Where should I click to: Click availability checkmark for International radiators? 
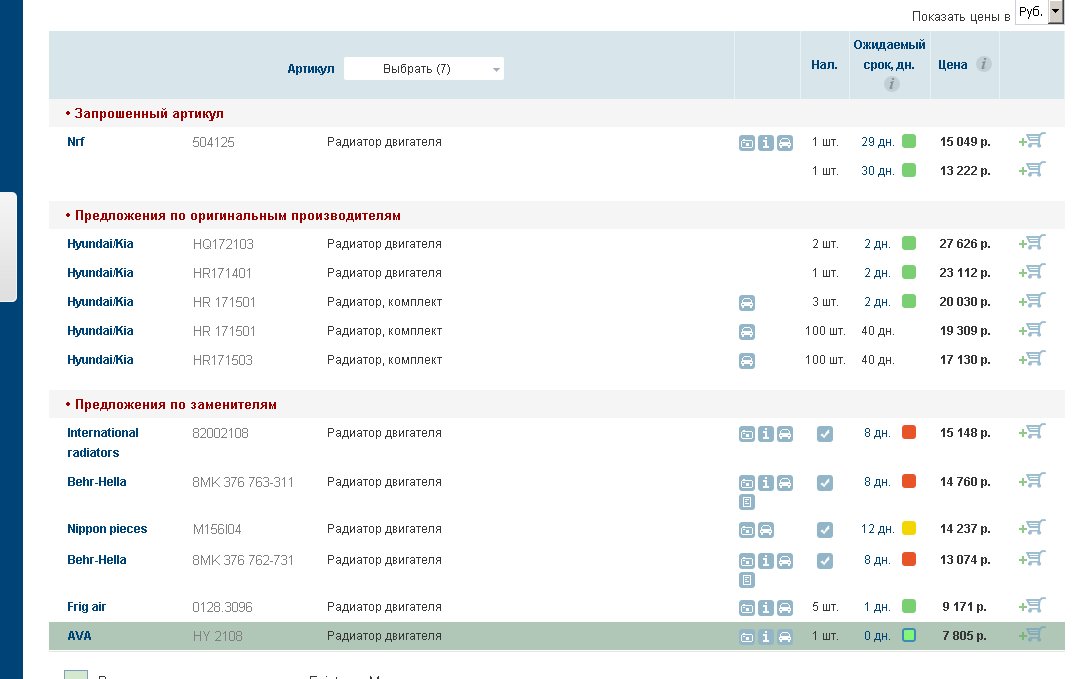(825, 434)
